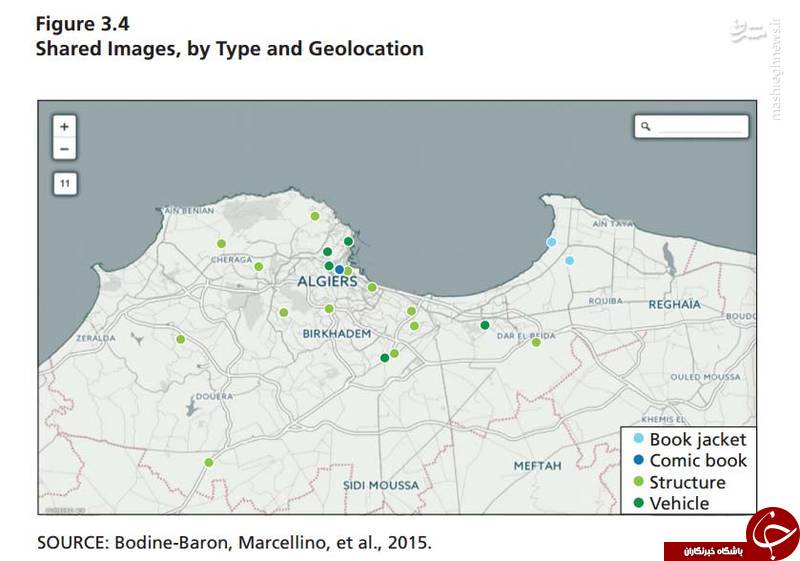Click the REGHAÏA map label
This screenshot has height=561, width=800.
pos(674,305)
